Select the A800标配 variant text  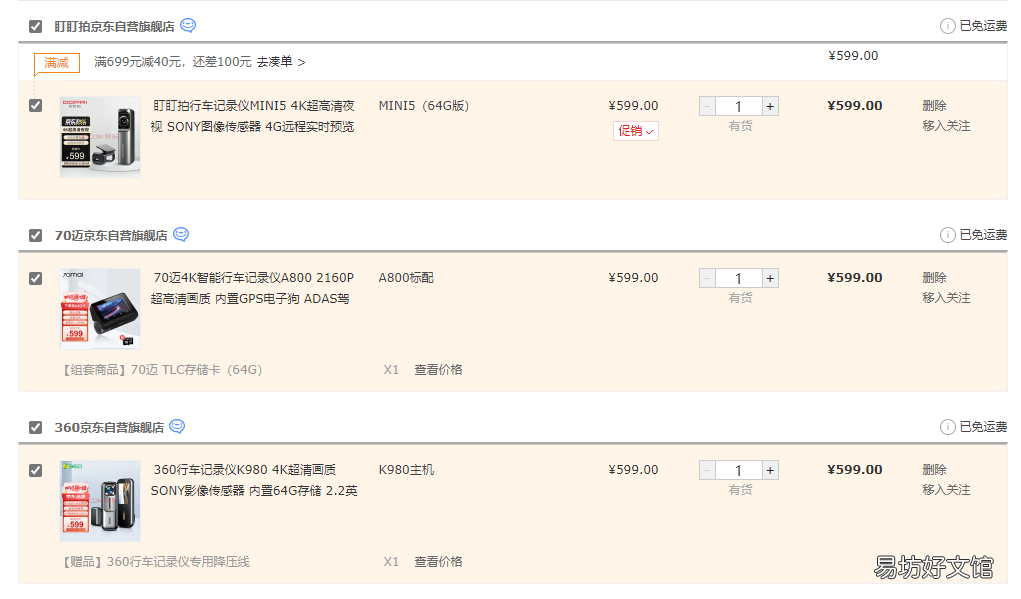pos(406,277)
